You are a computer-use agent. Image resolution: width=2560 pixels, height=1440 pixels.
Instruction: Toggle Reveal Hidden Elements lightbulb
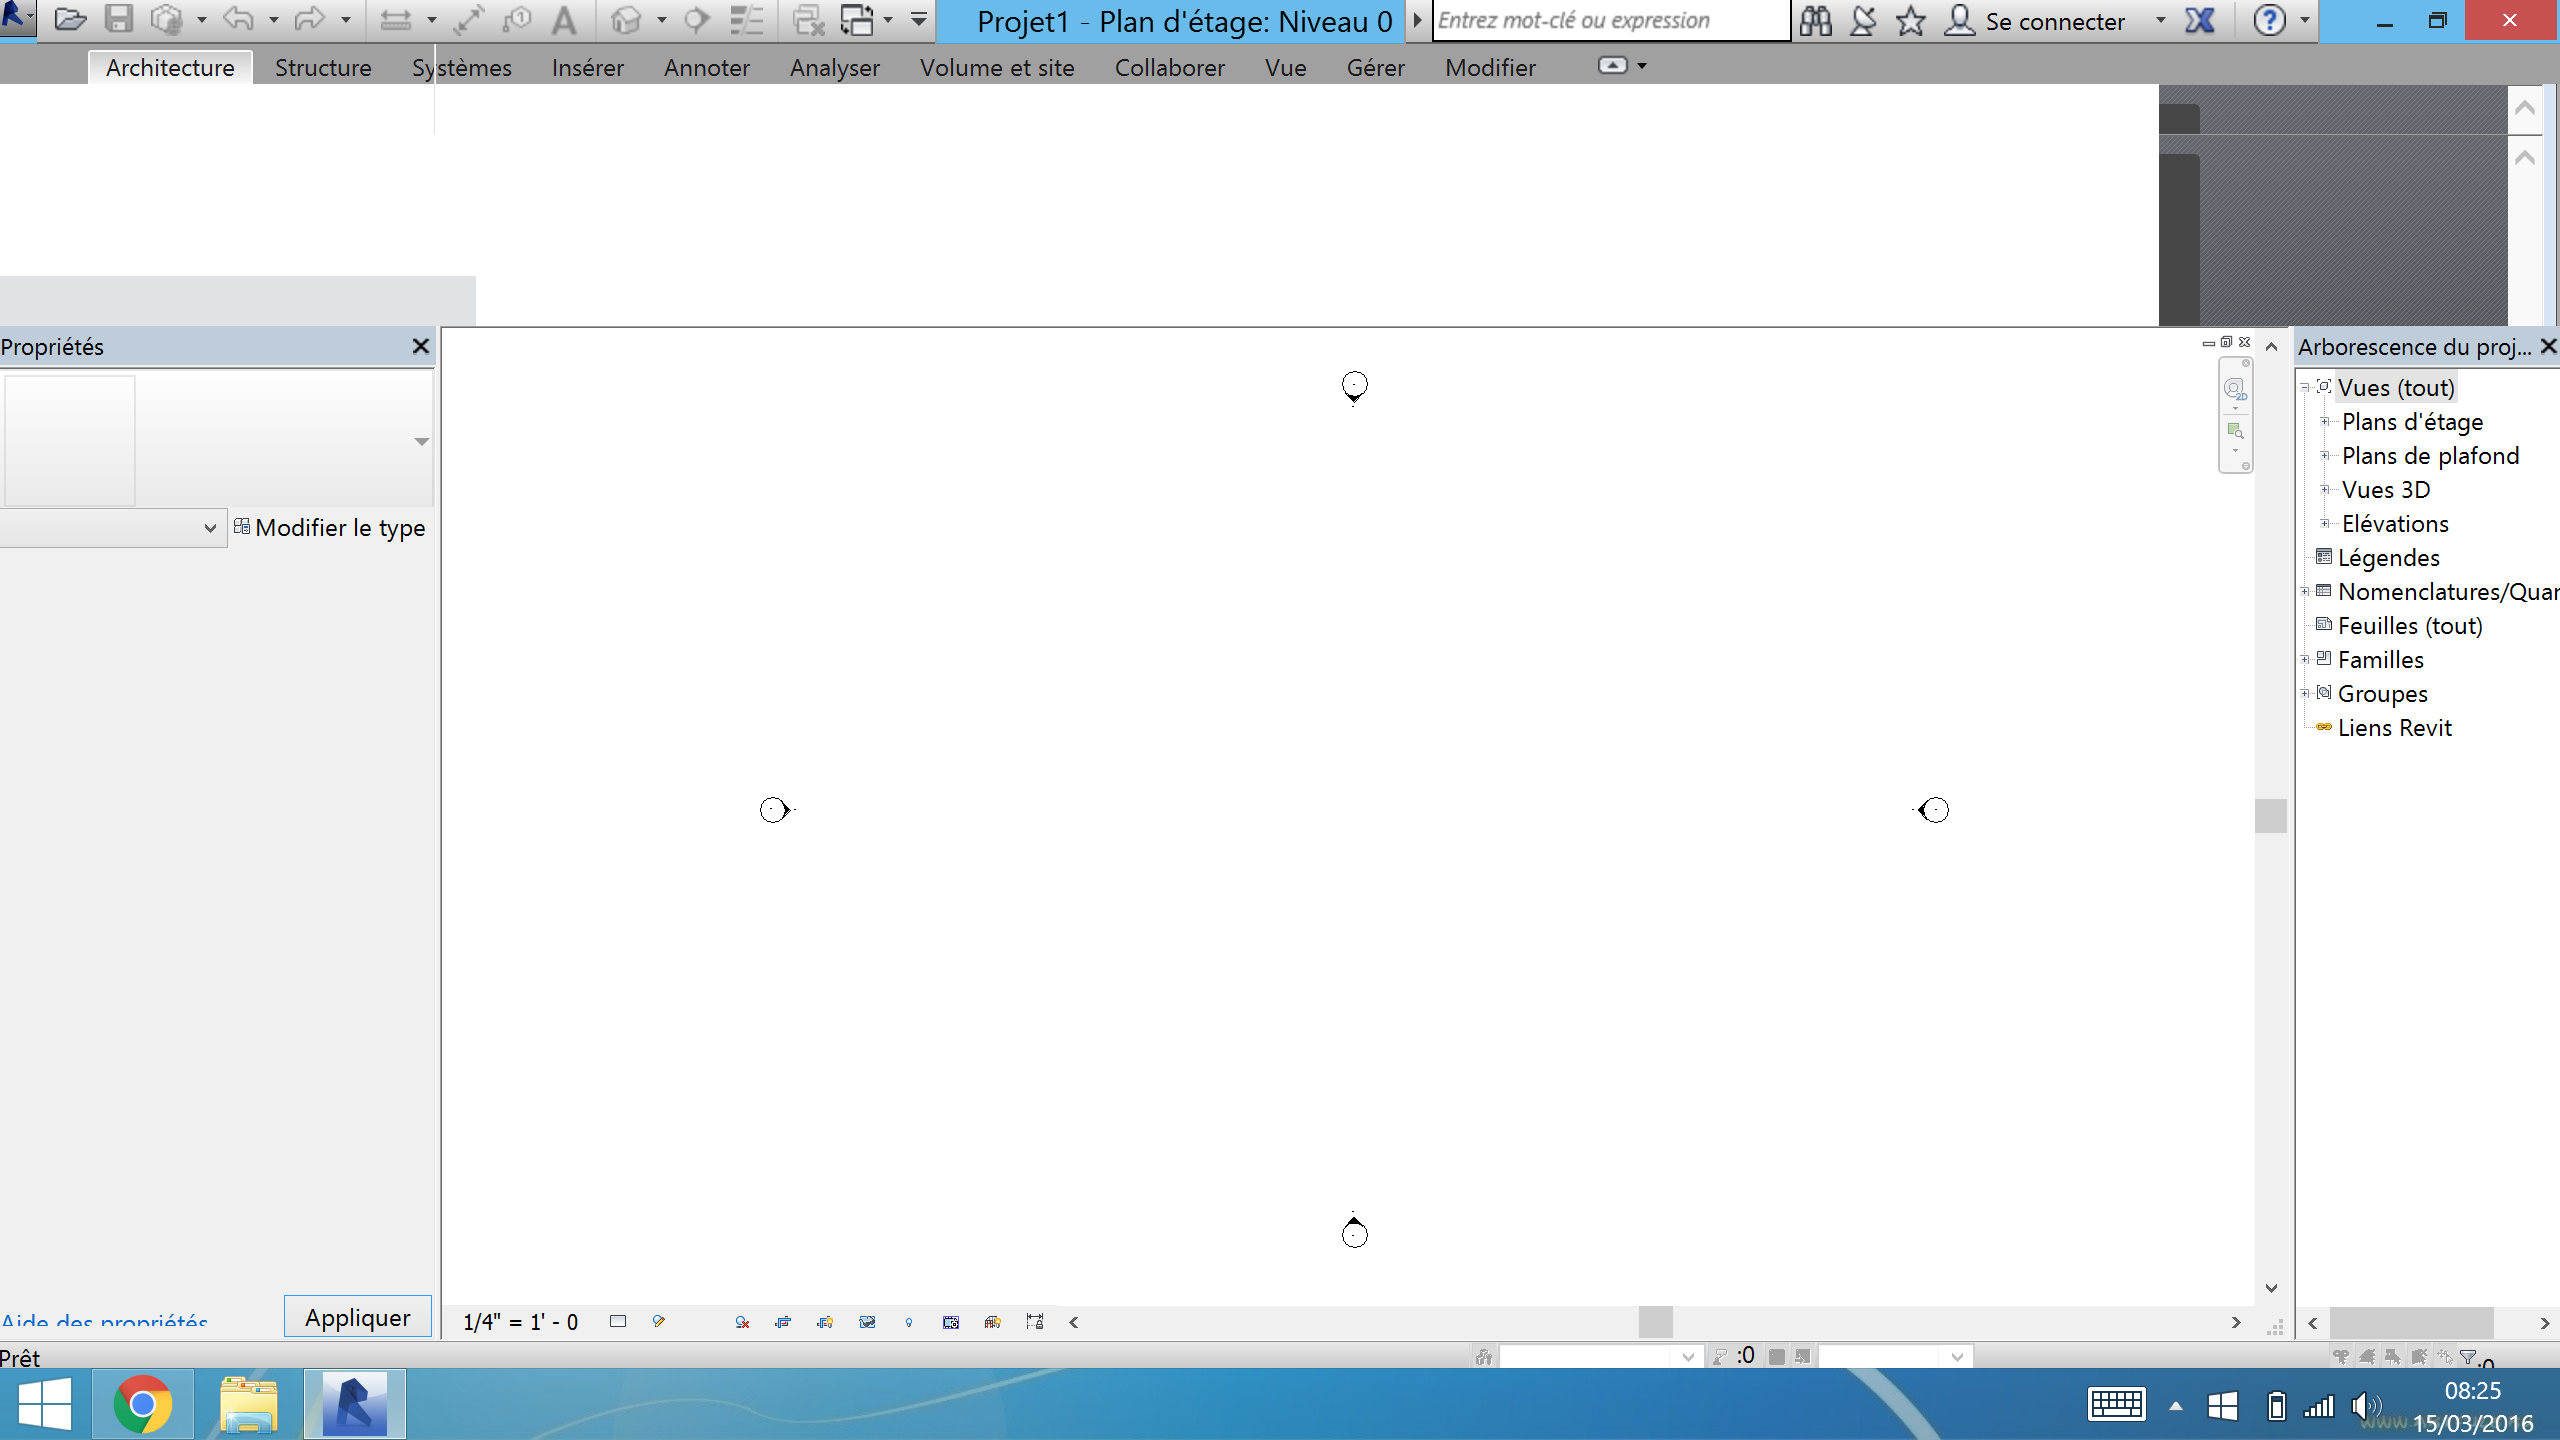(x=908, y=1322)
